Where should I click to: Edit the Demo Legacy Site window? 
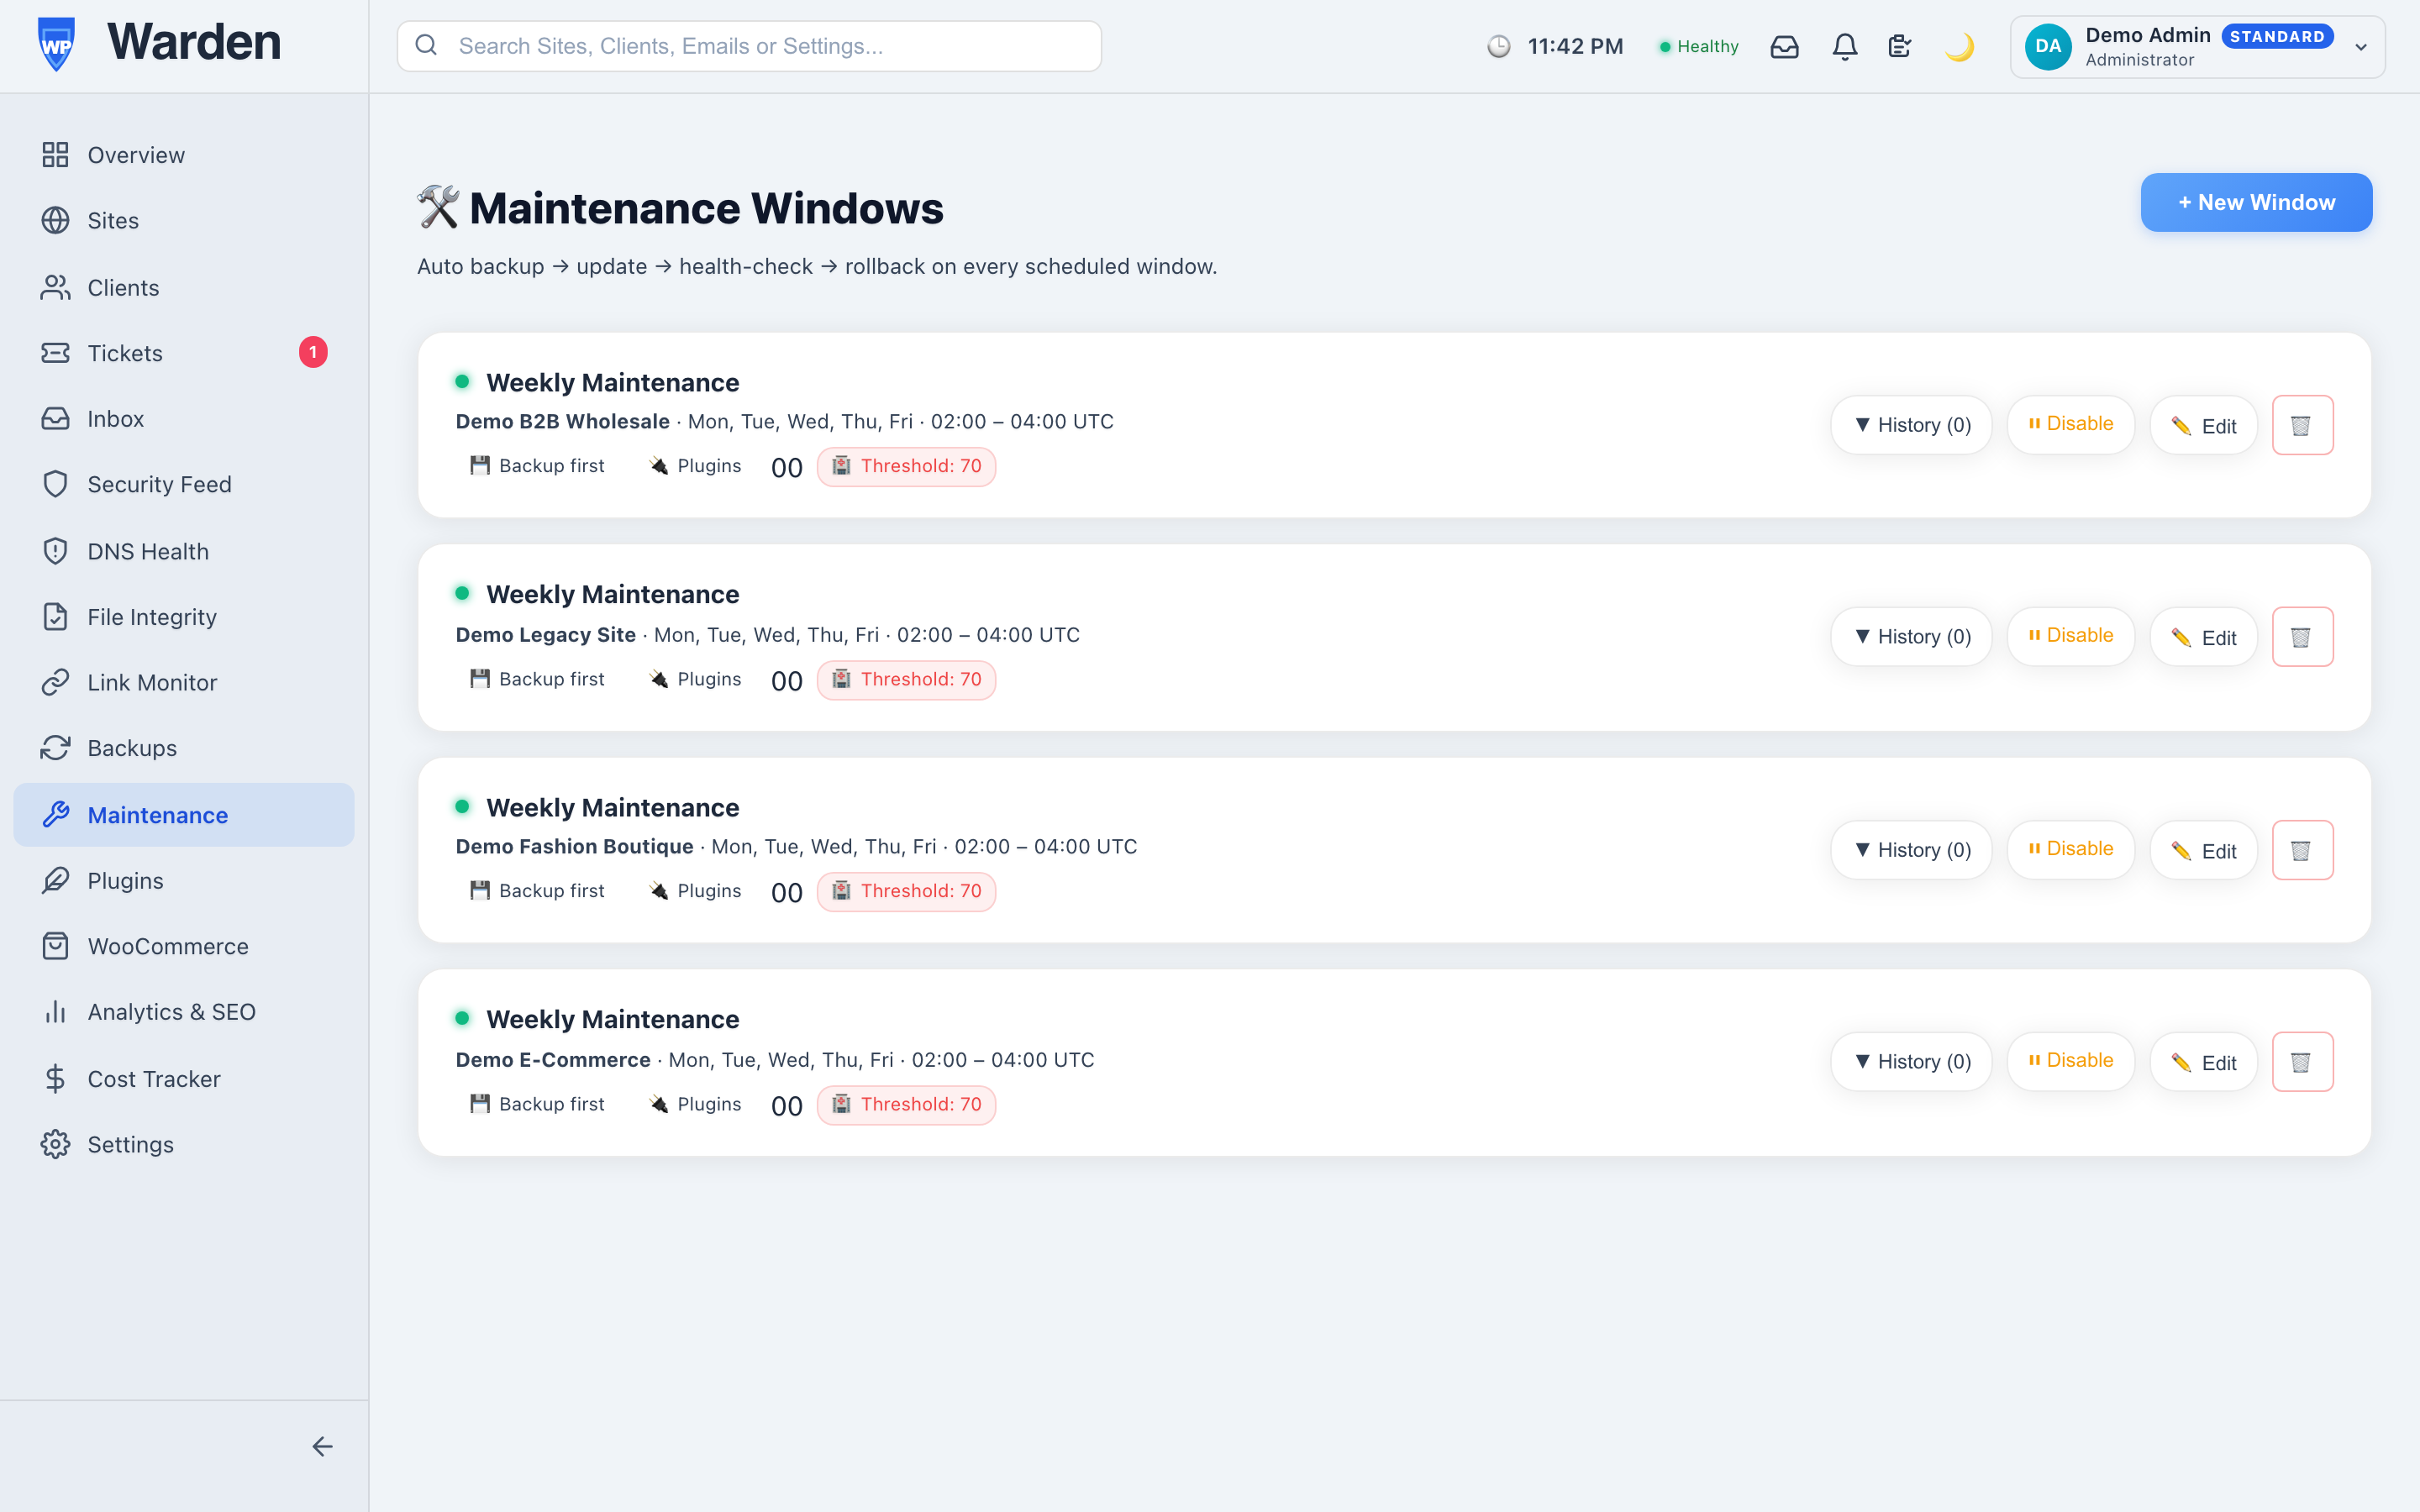(2203, 638)
